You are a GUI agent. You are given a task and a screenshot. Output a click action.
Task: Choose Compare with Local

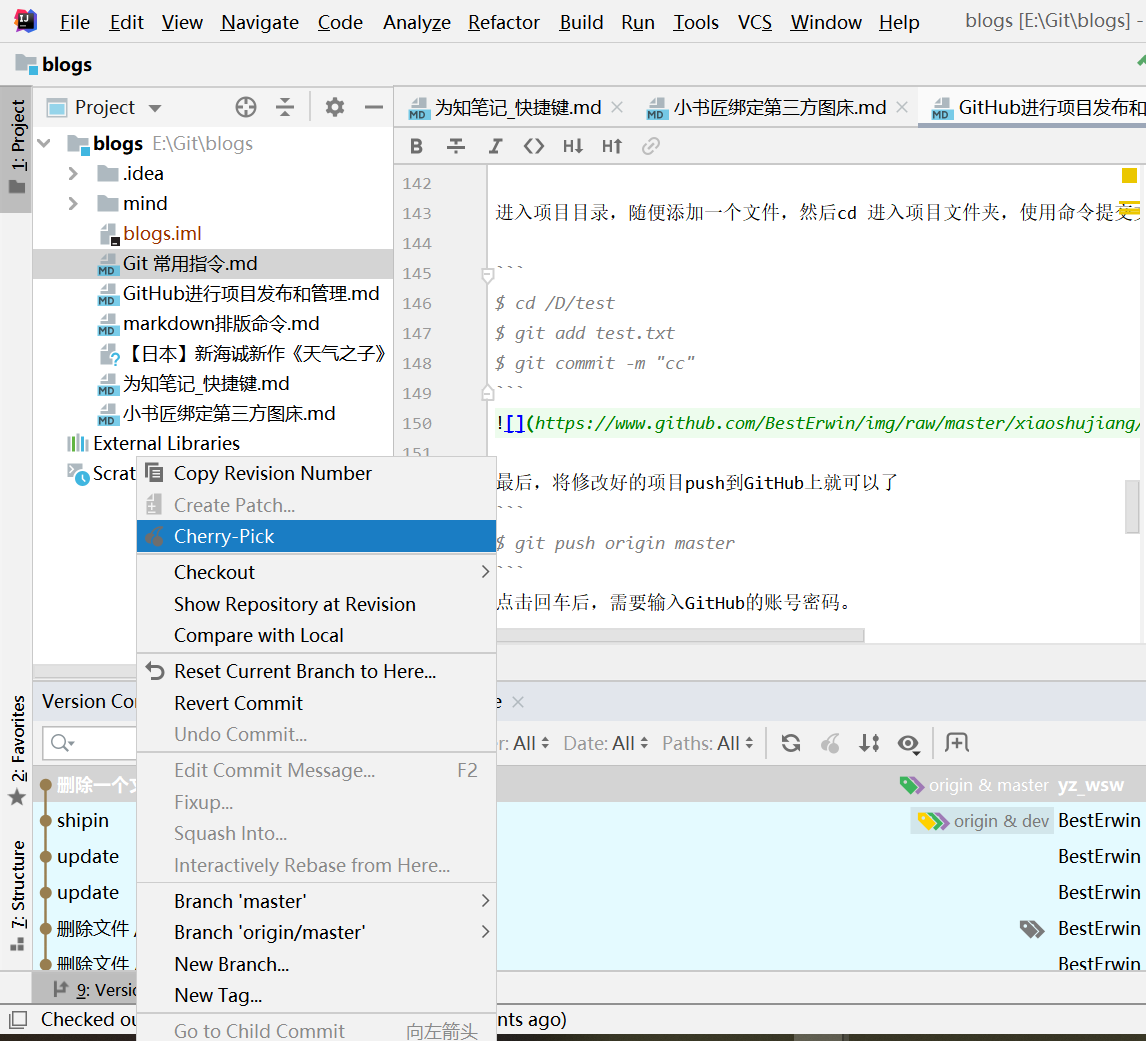pyautogui.click(x=316, y=636)
